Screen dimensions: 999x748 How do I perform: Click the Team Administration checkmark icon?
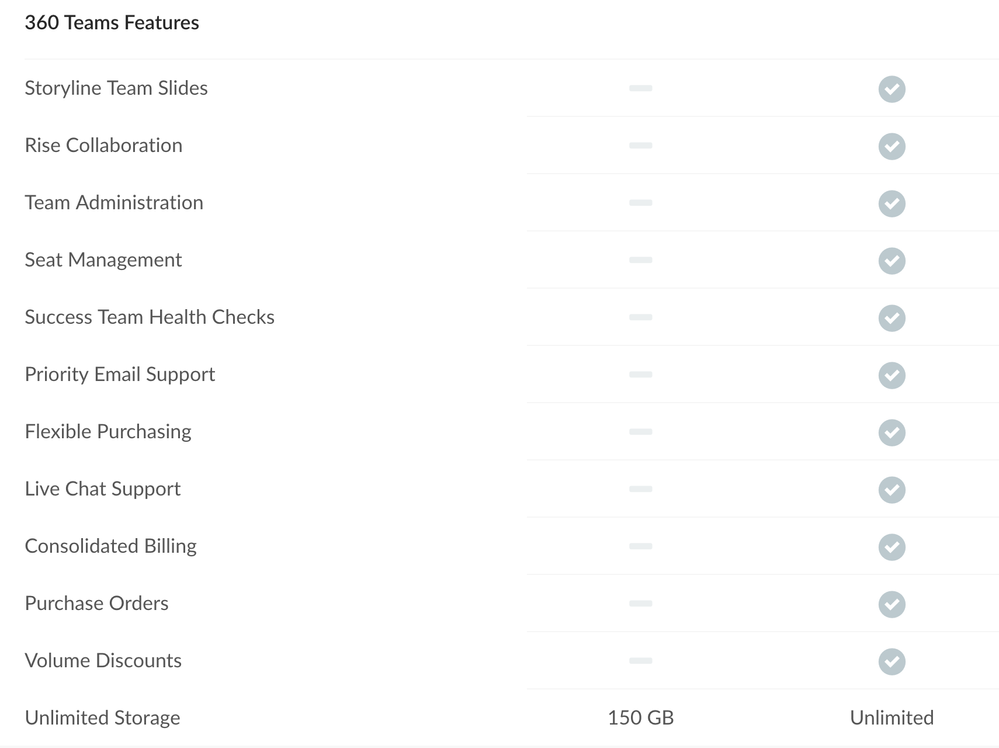(891, 203)
